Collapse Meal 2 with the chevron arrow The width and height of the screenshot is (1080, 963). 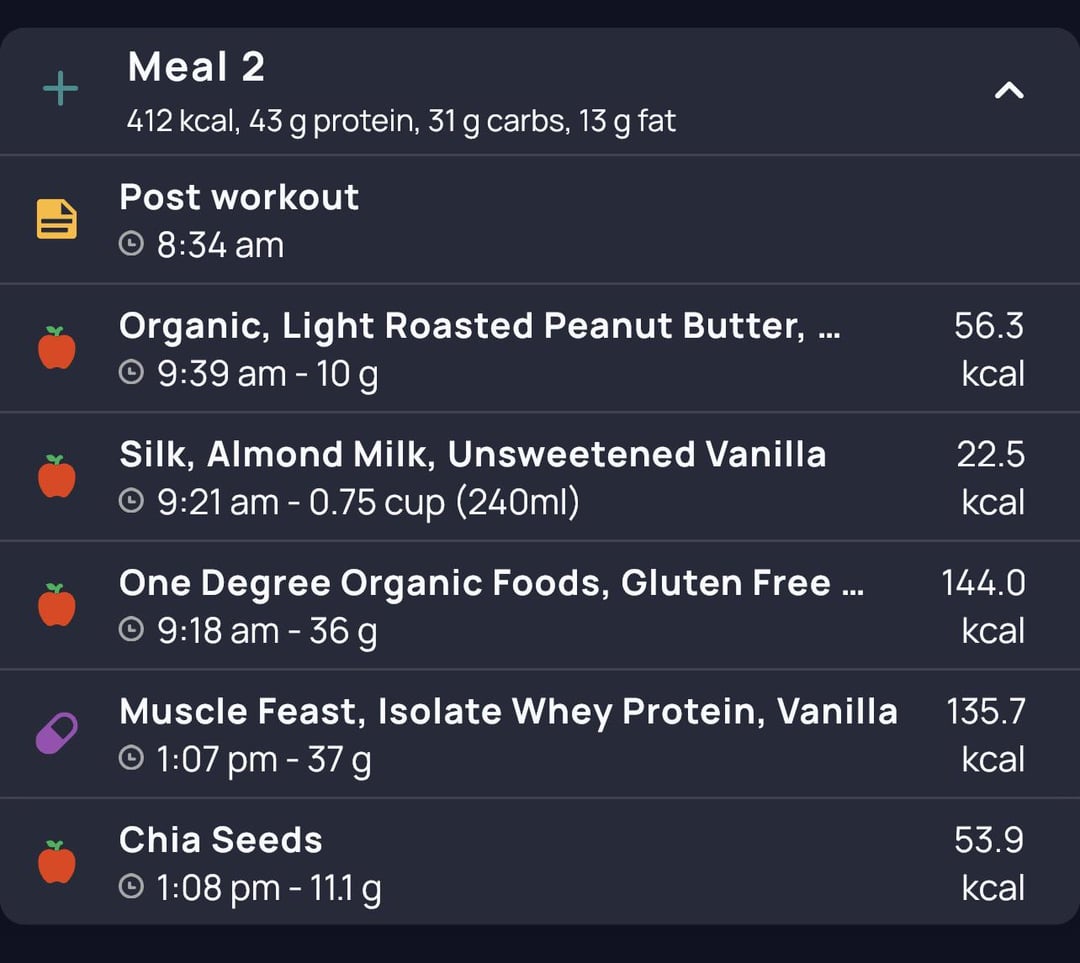(1009, 90)
